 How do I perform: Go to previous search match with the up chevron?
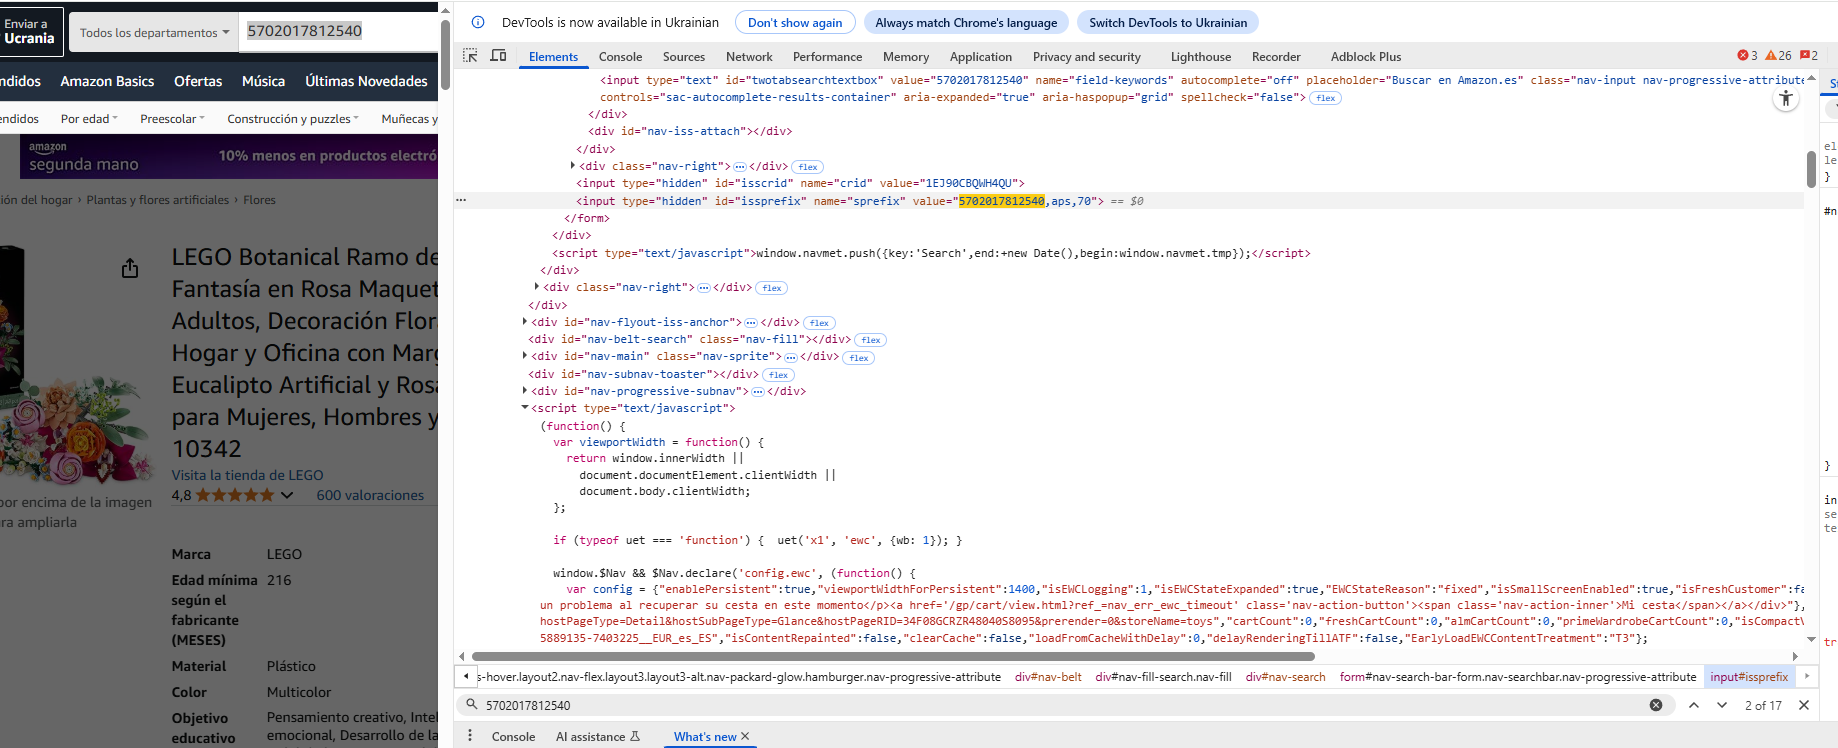[1694, 705]
